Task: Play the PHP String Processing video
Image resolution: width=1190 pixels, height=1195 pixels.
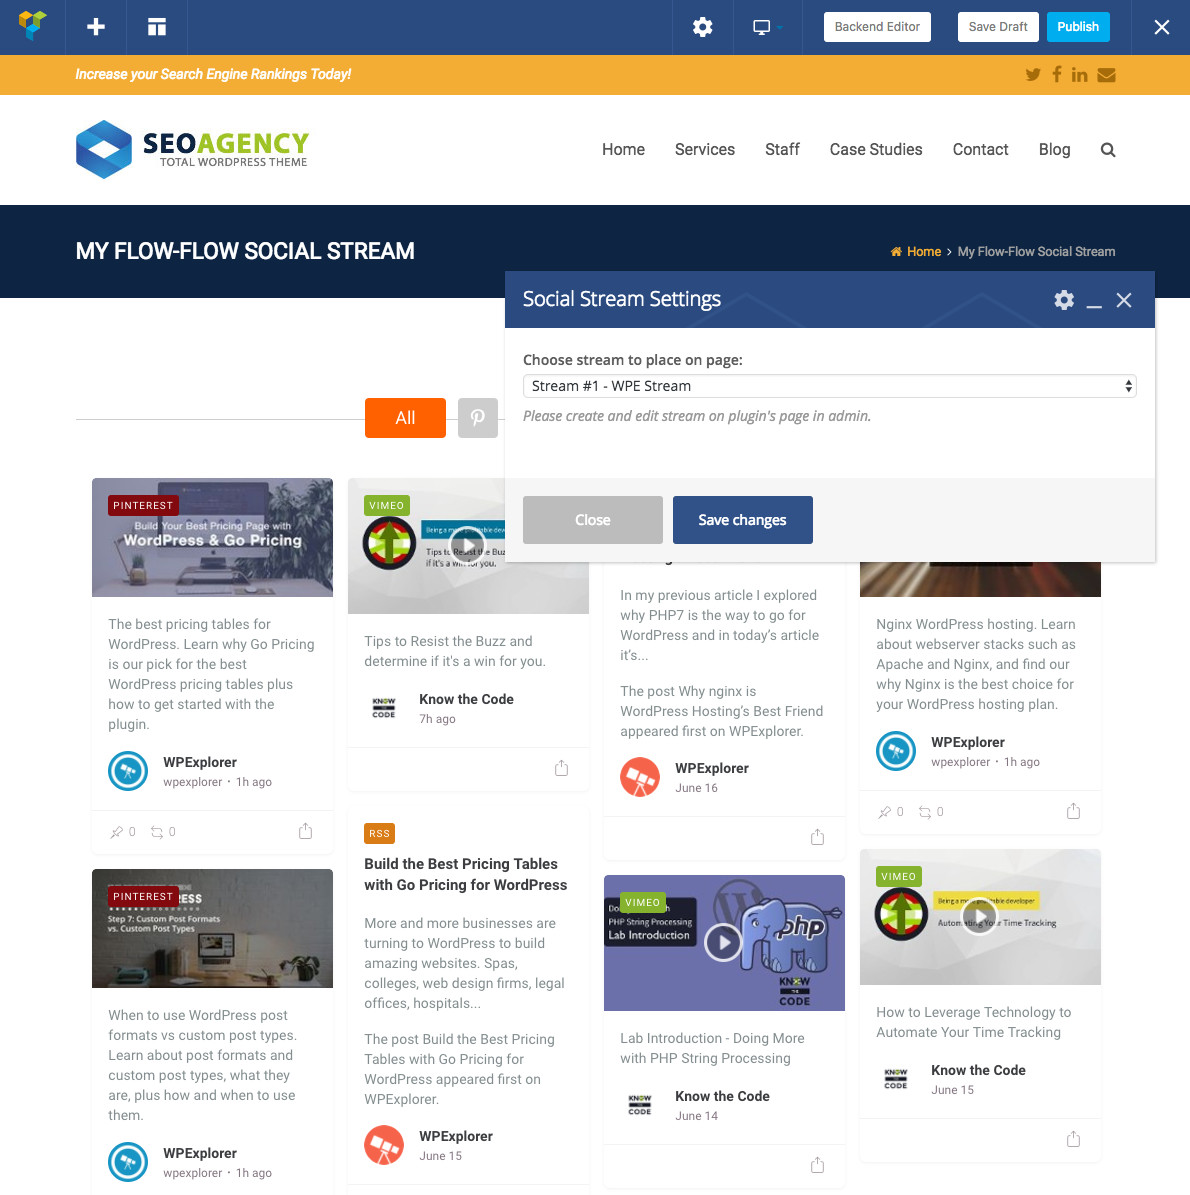Action: click(723, 943)
